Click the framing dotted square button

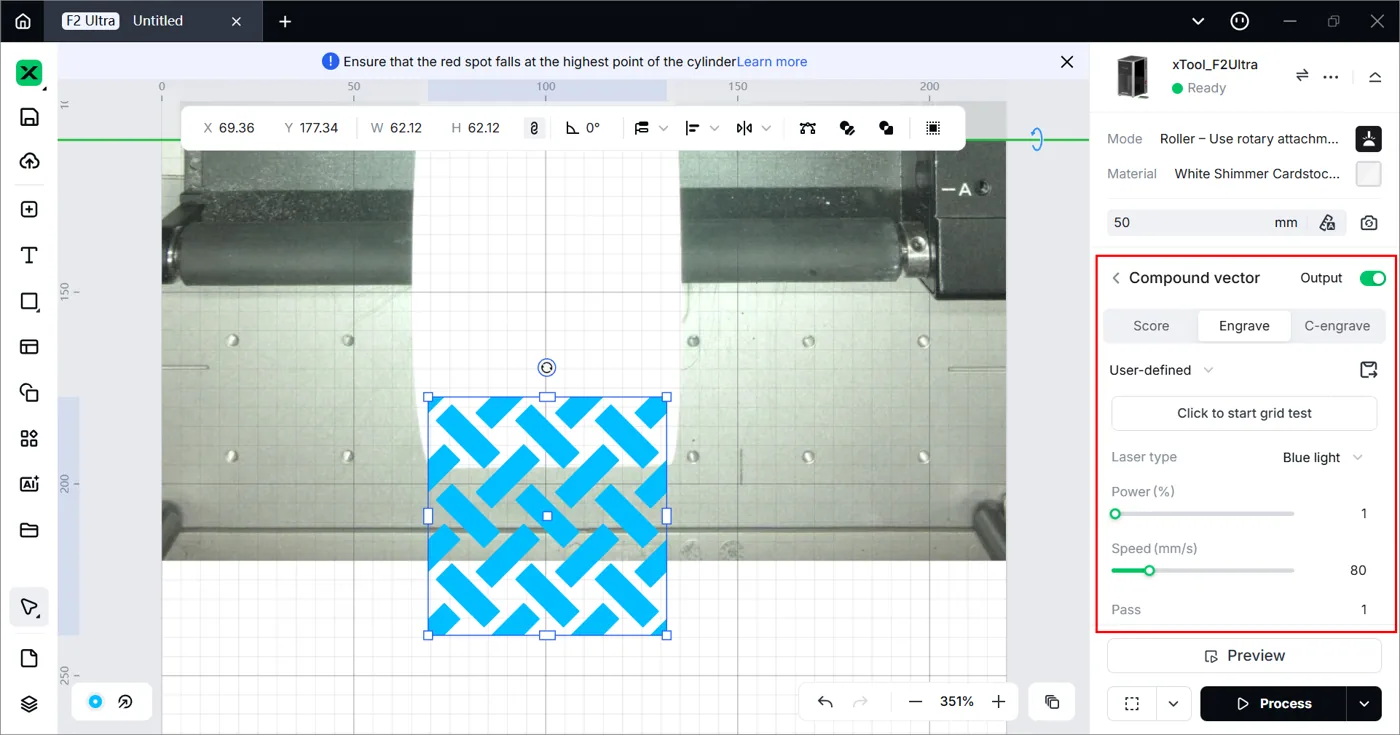tap(1132, 704)
